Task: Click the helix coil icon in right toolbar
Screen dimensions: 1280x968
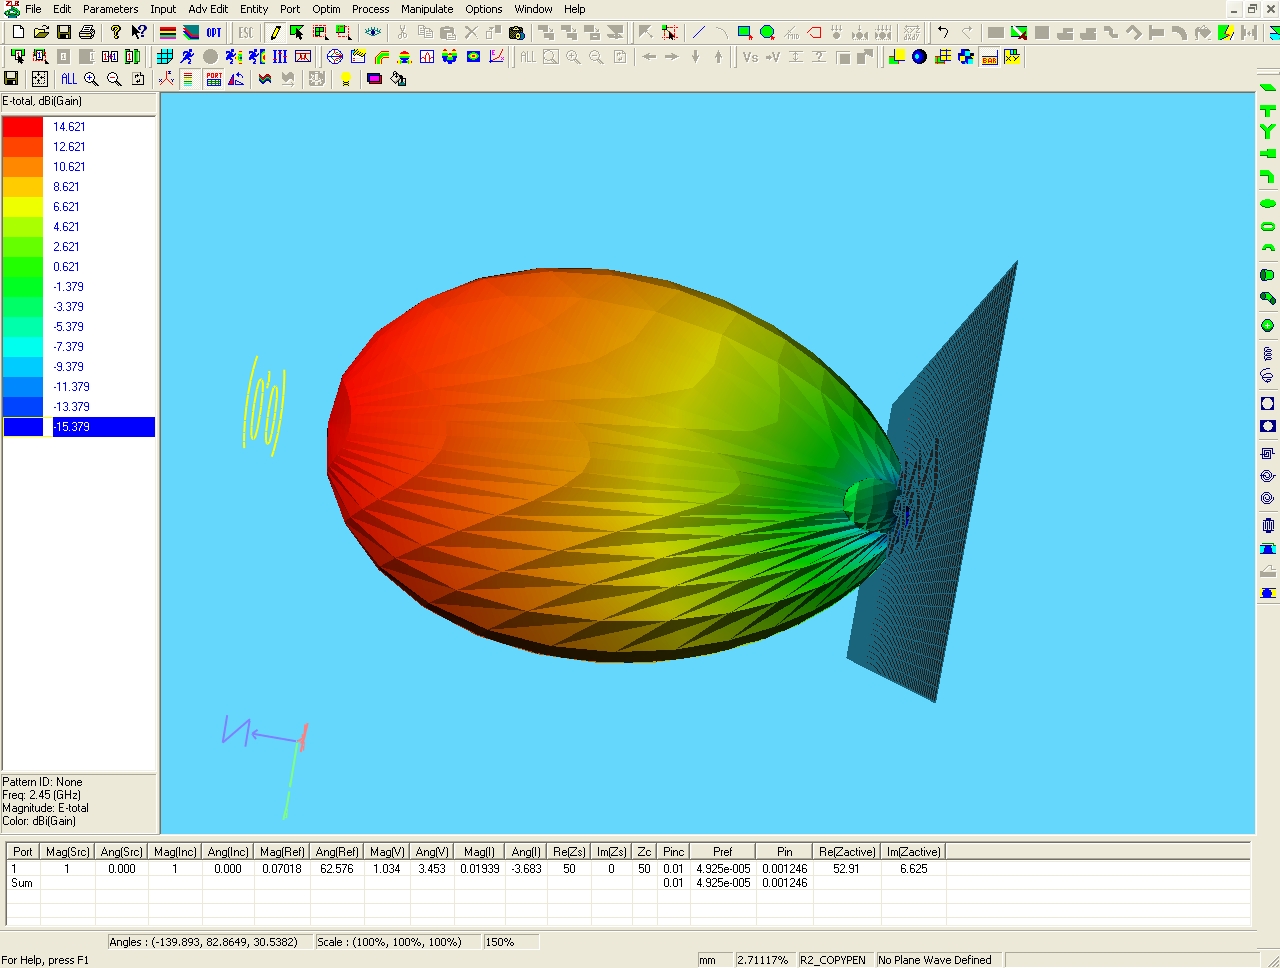Action: [1267, 353]
